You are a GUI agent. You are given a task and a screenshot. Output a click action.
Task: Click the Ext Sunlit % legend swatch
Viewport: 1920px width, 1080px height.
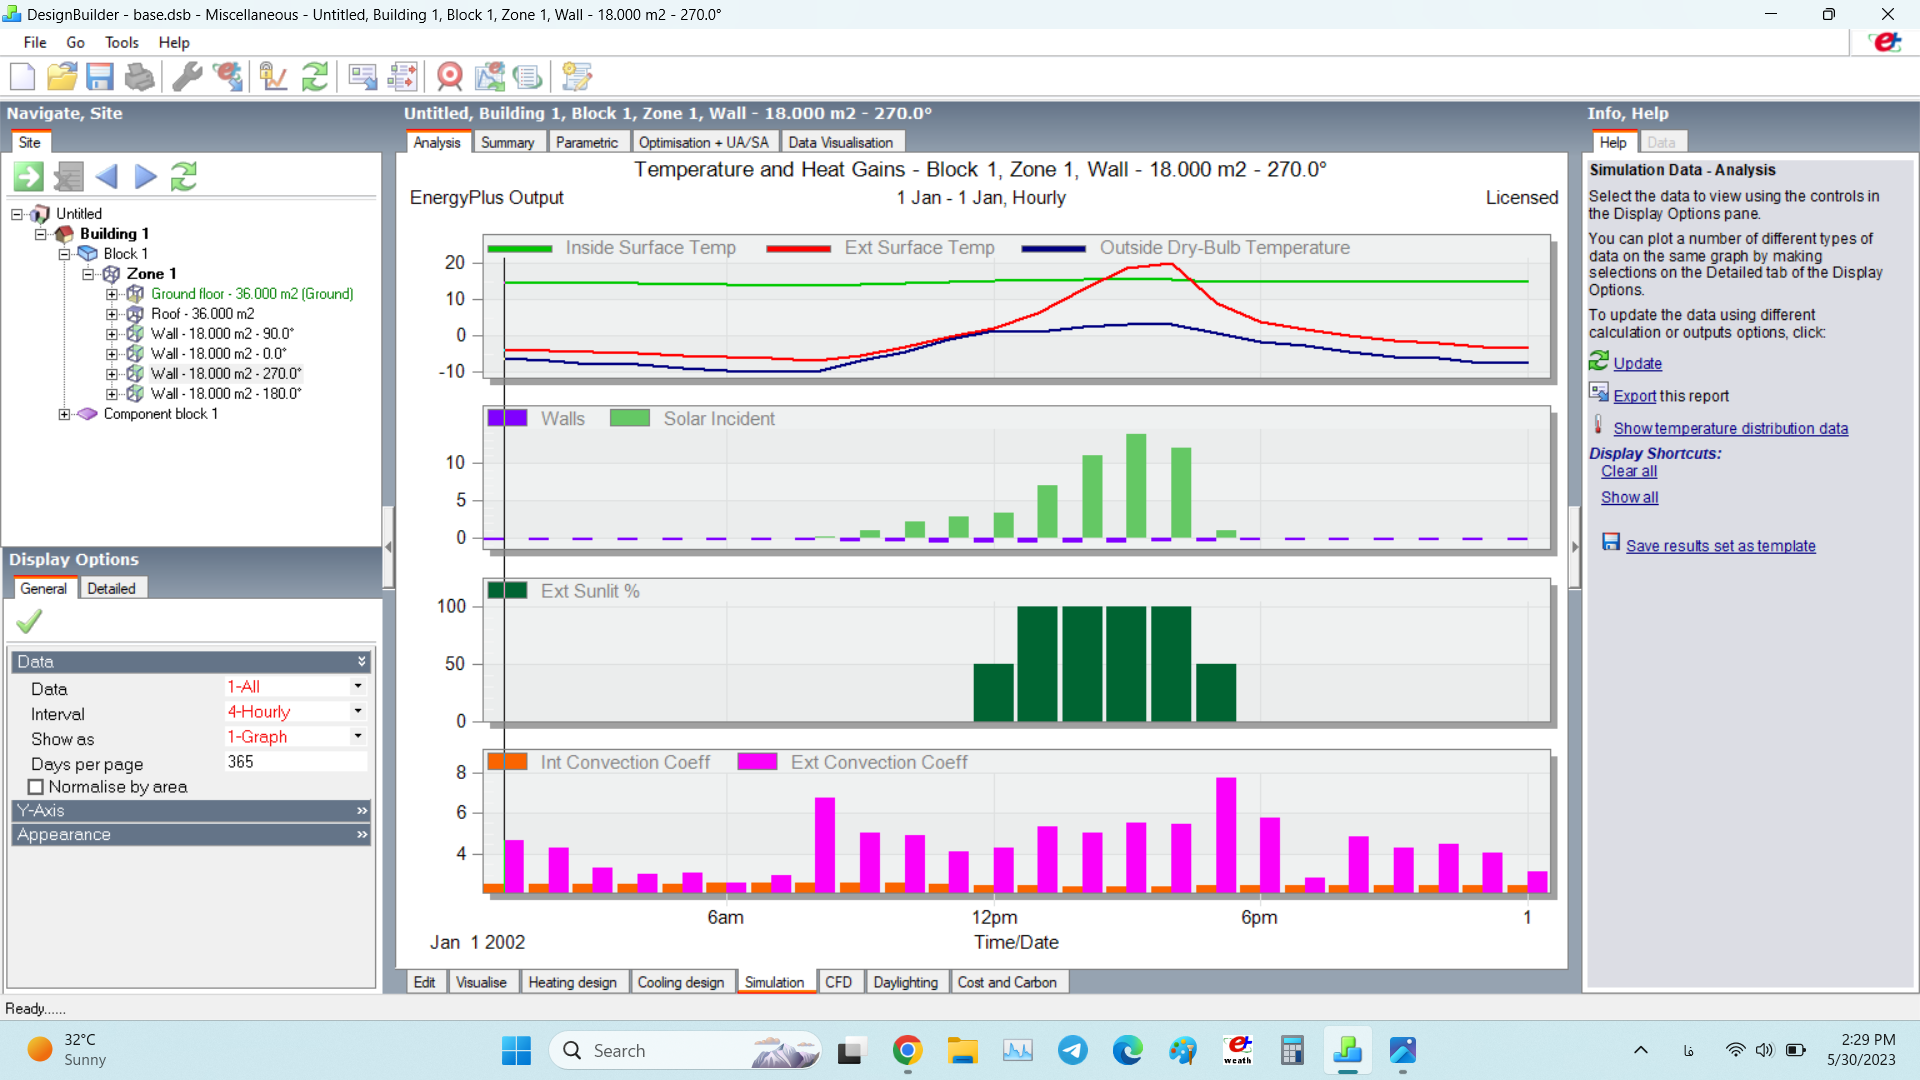coord(507,591)
